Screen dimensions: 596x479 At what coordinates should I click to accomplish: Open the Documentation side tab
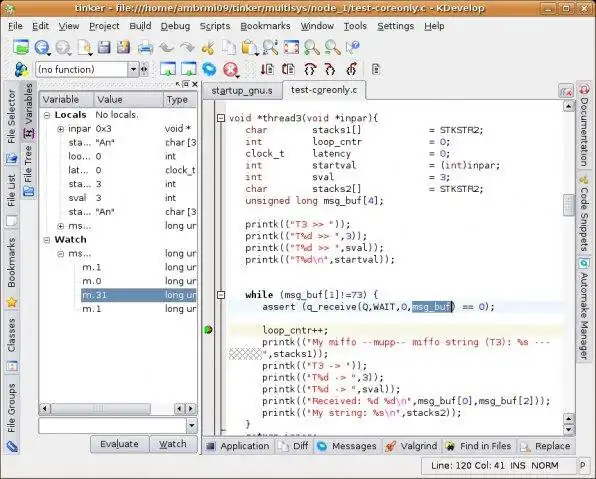tap(584, 126)
